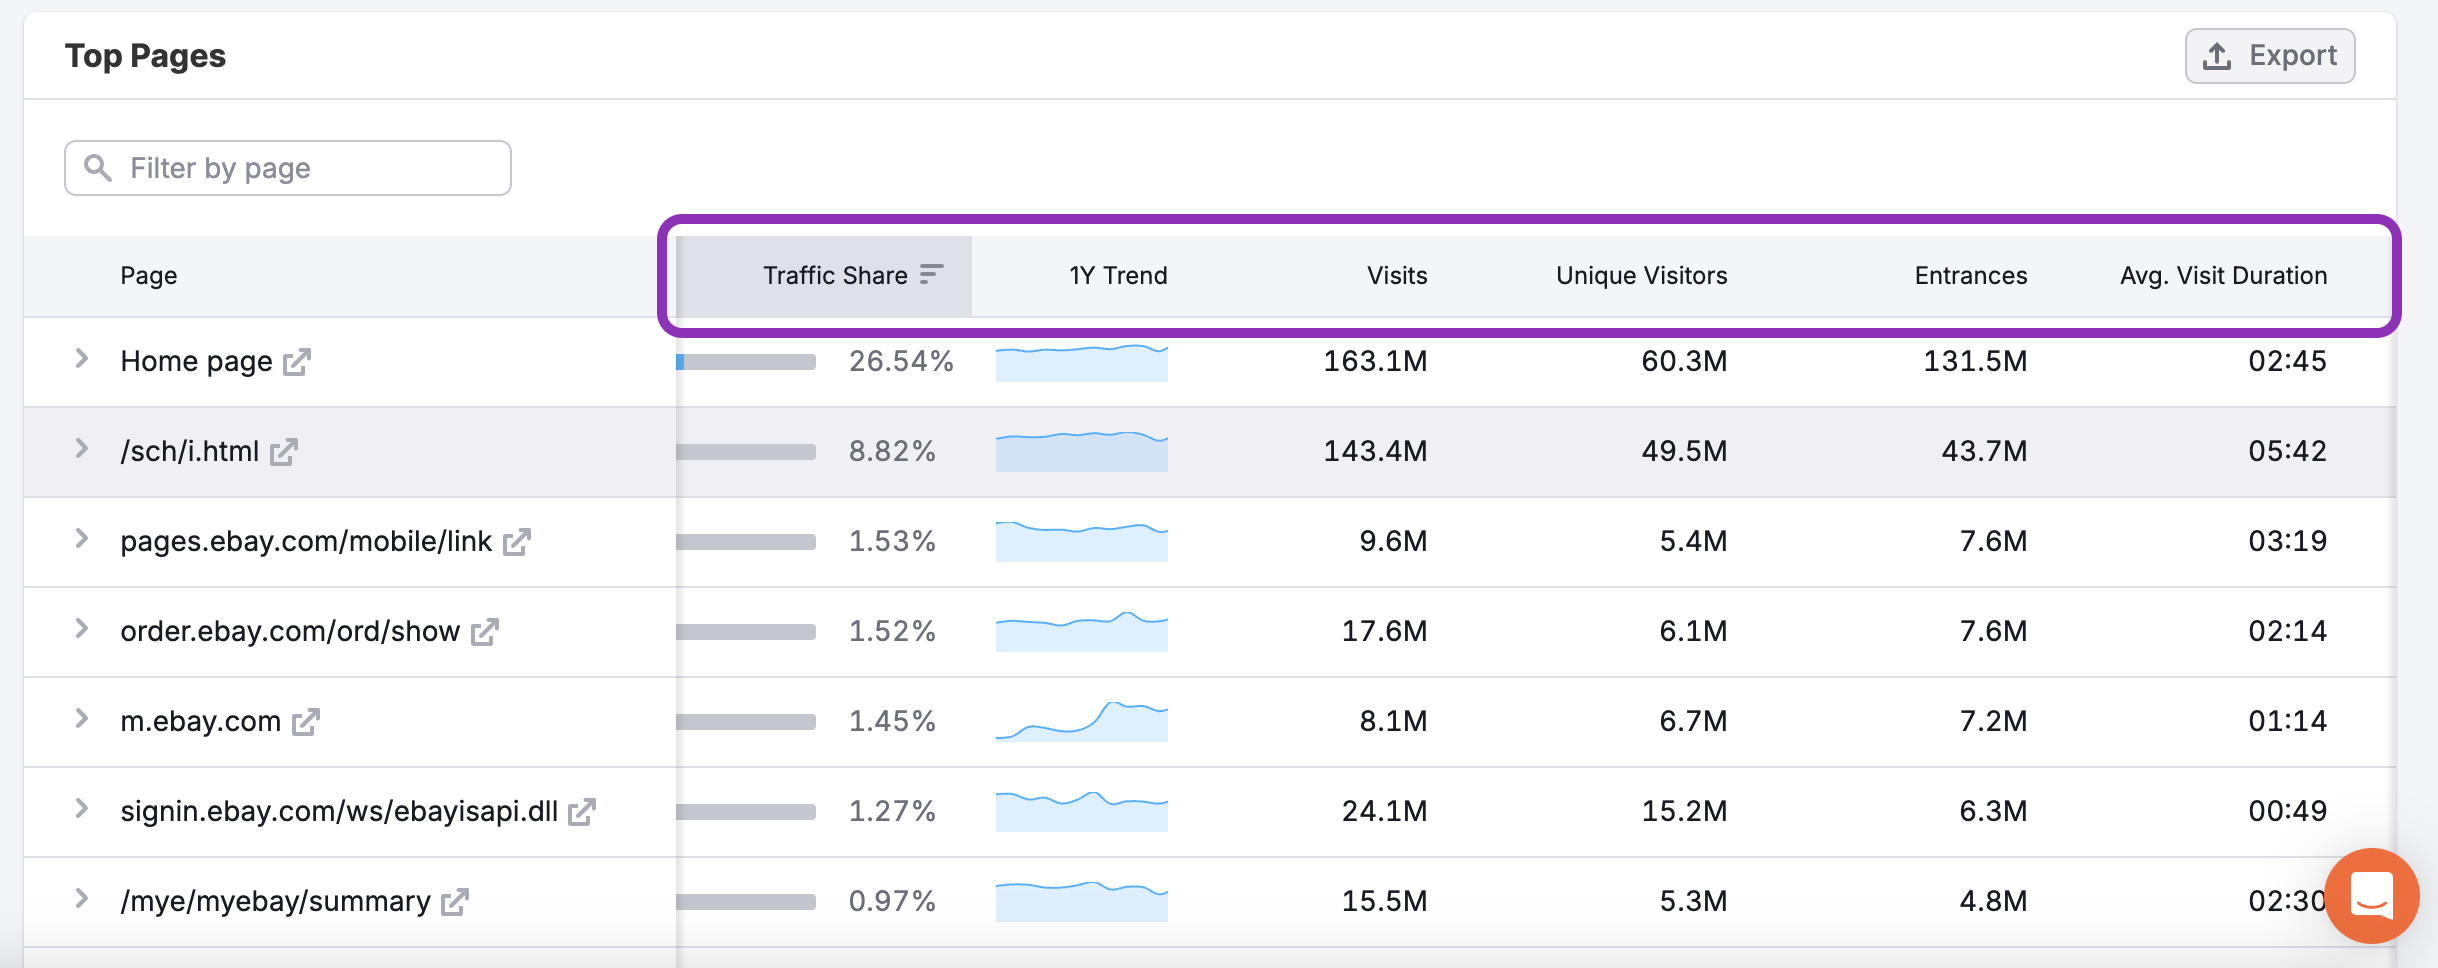This screenshot has width=2438, height=968.
Task: Click the upload arrow icon on Export button
Action: [x=2217, y=56]
